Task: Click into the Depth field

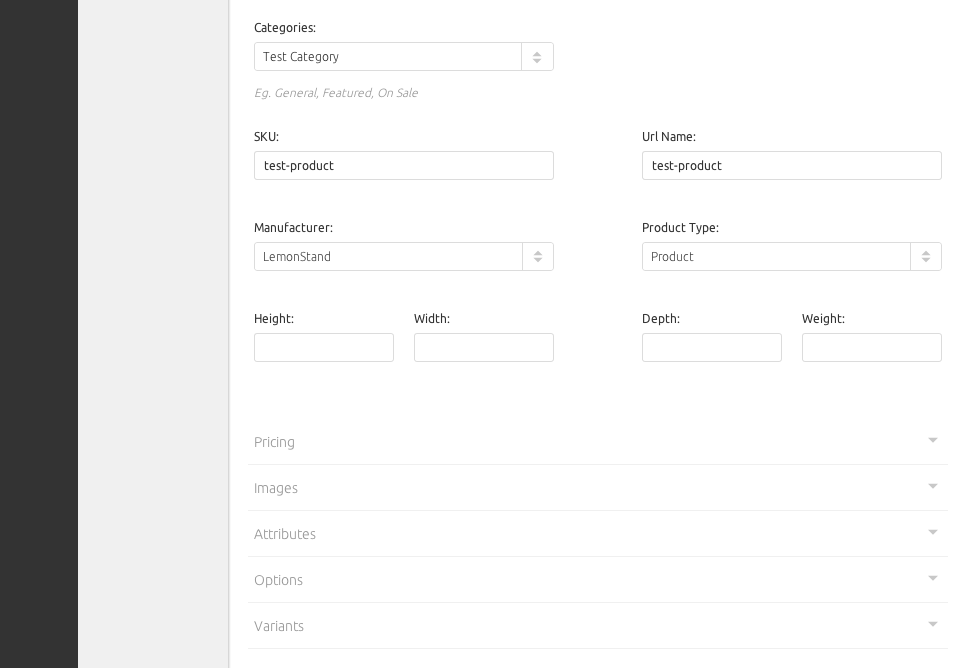Action: coord(712,348)
